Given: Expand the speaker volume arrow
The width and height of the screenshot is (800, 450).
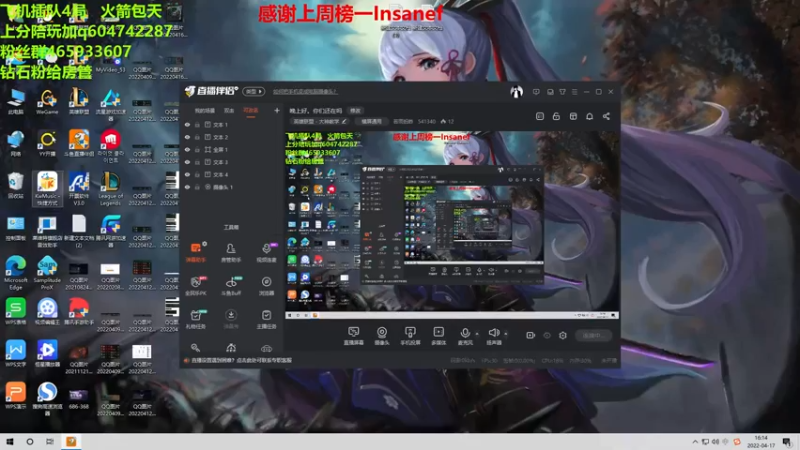Looking at the screenshot, I should (506, 334).
